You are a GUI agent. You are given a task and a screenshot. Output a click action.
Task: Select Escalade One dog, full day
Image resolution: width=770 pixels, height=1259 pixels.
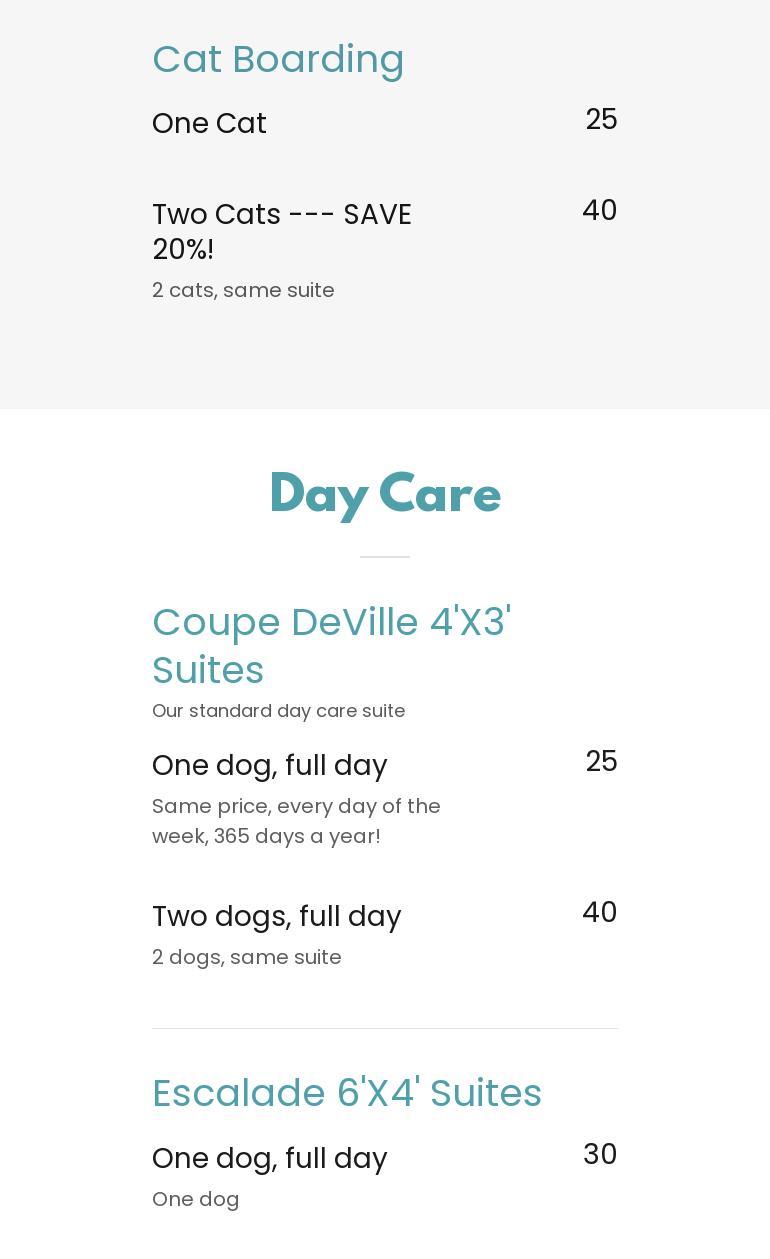pos(269,1158)
